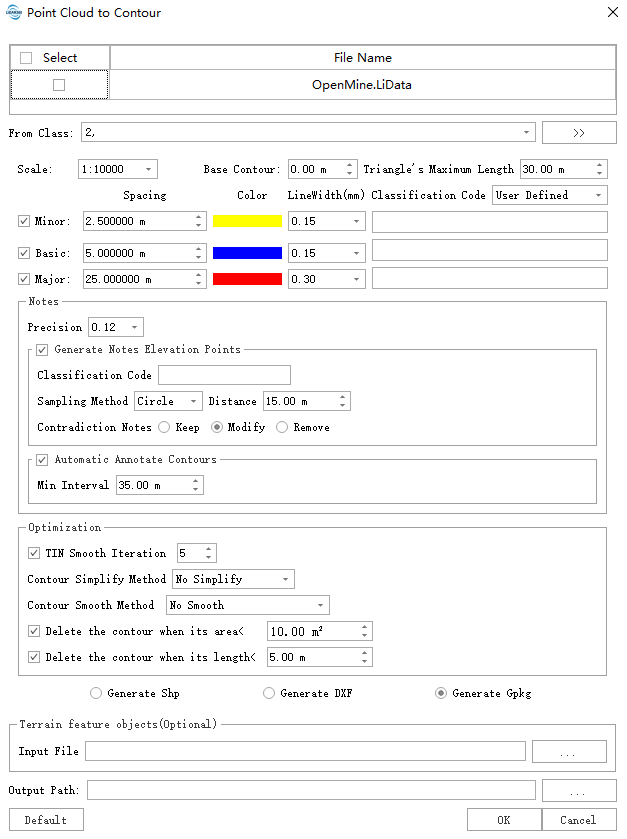Click the Default button

click(x=46, y=820)
